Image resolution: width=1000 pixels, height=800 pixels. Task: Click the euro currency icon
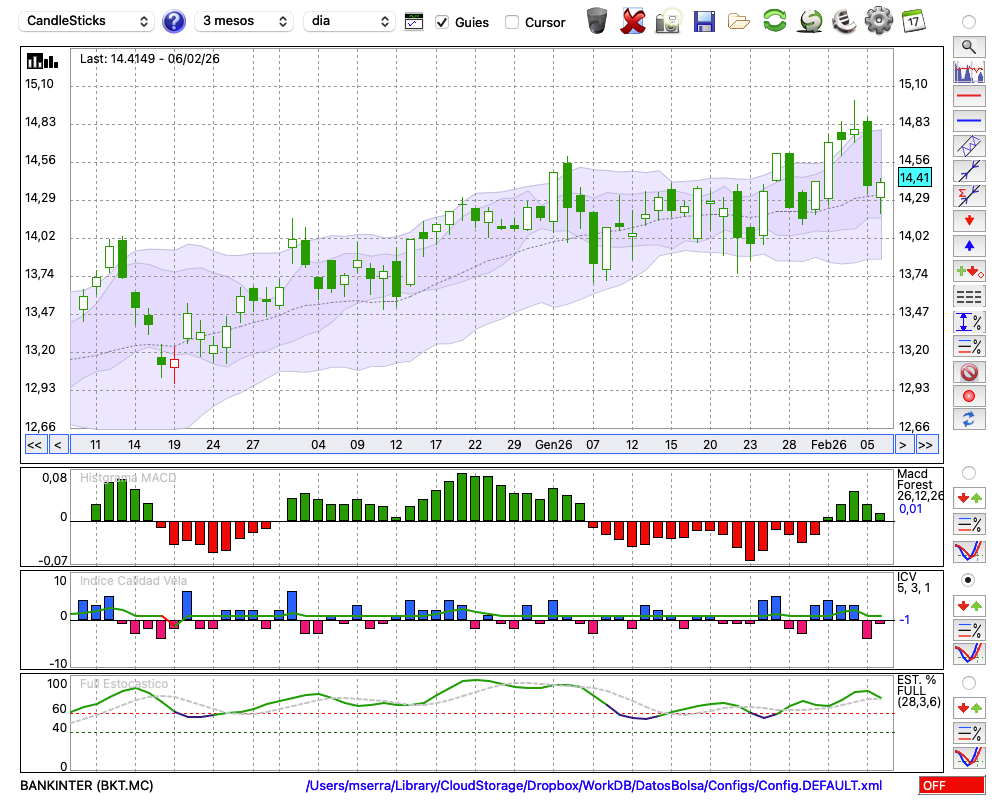point(844,21)
